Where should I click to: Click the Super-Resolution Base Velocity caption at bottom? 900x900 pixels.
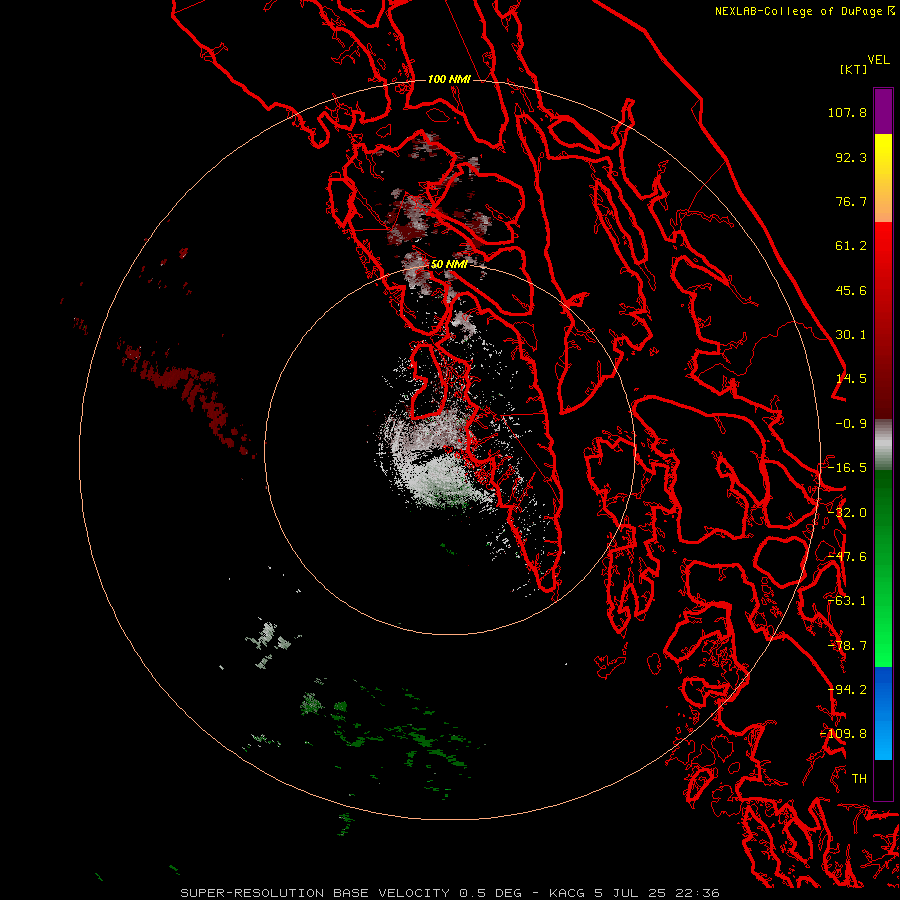pos(449,893)
